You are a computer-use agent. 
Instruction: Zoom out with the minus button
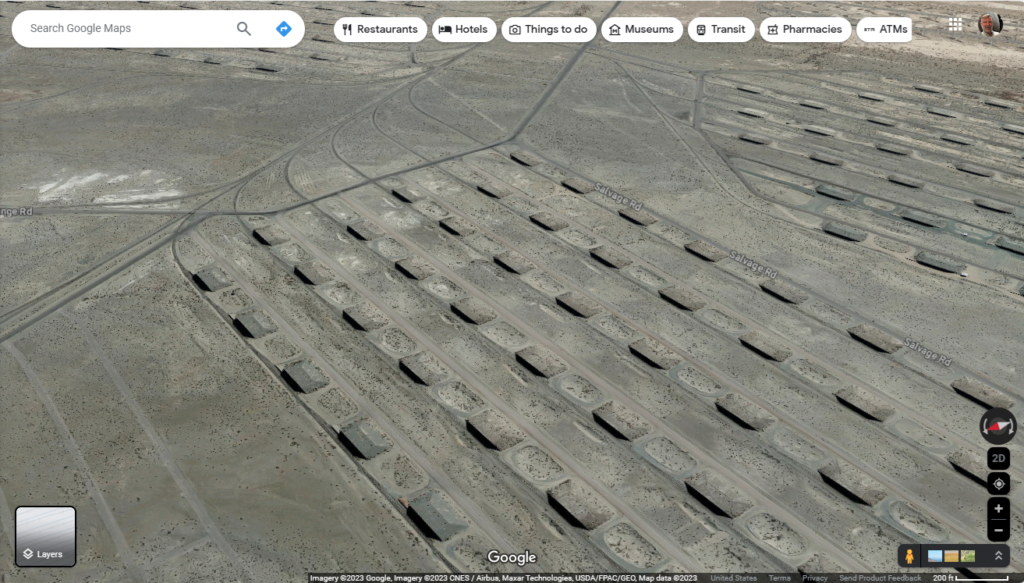(999, 530)
